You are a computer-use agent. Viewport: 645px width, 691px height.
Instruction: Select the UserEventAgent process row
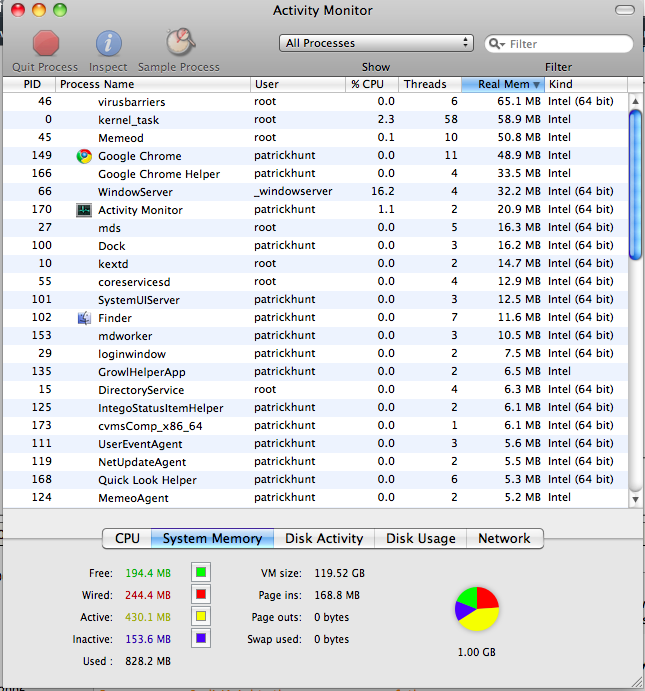point(315,444)
